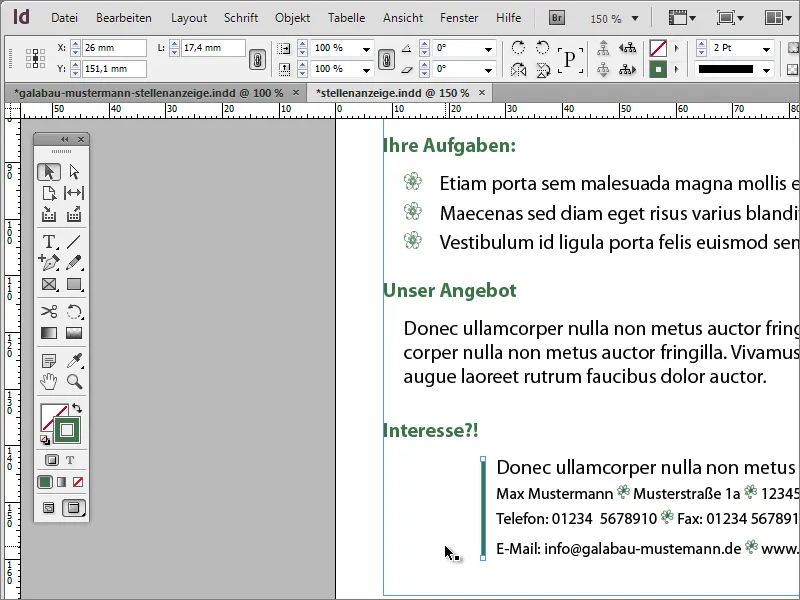Open the 150% zoom level dropdown
Image resolution: width=800 pixels, height=600 pixels.
pyautogui.click(x=636, y=17)
